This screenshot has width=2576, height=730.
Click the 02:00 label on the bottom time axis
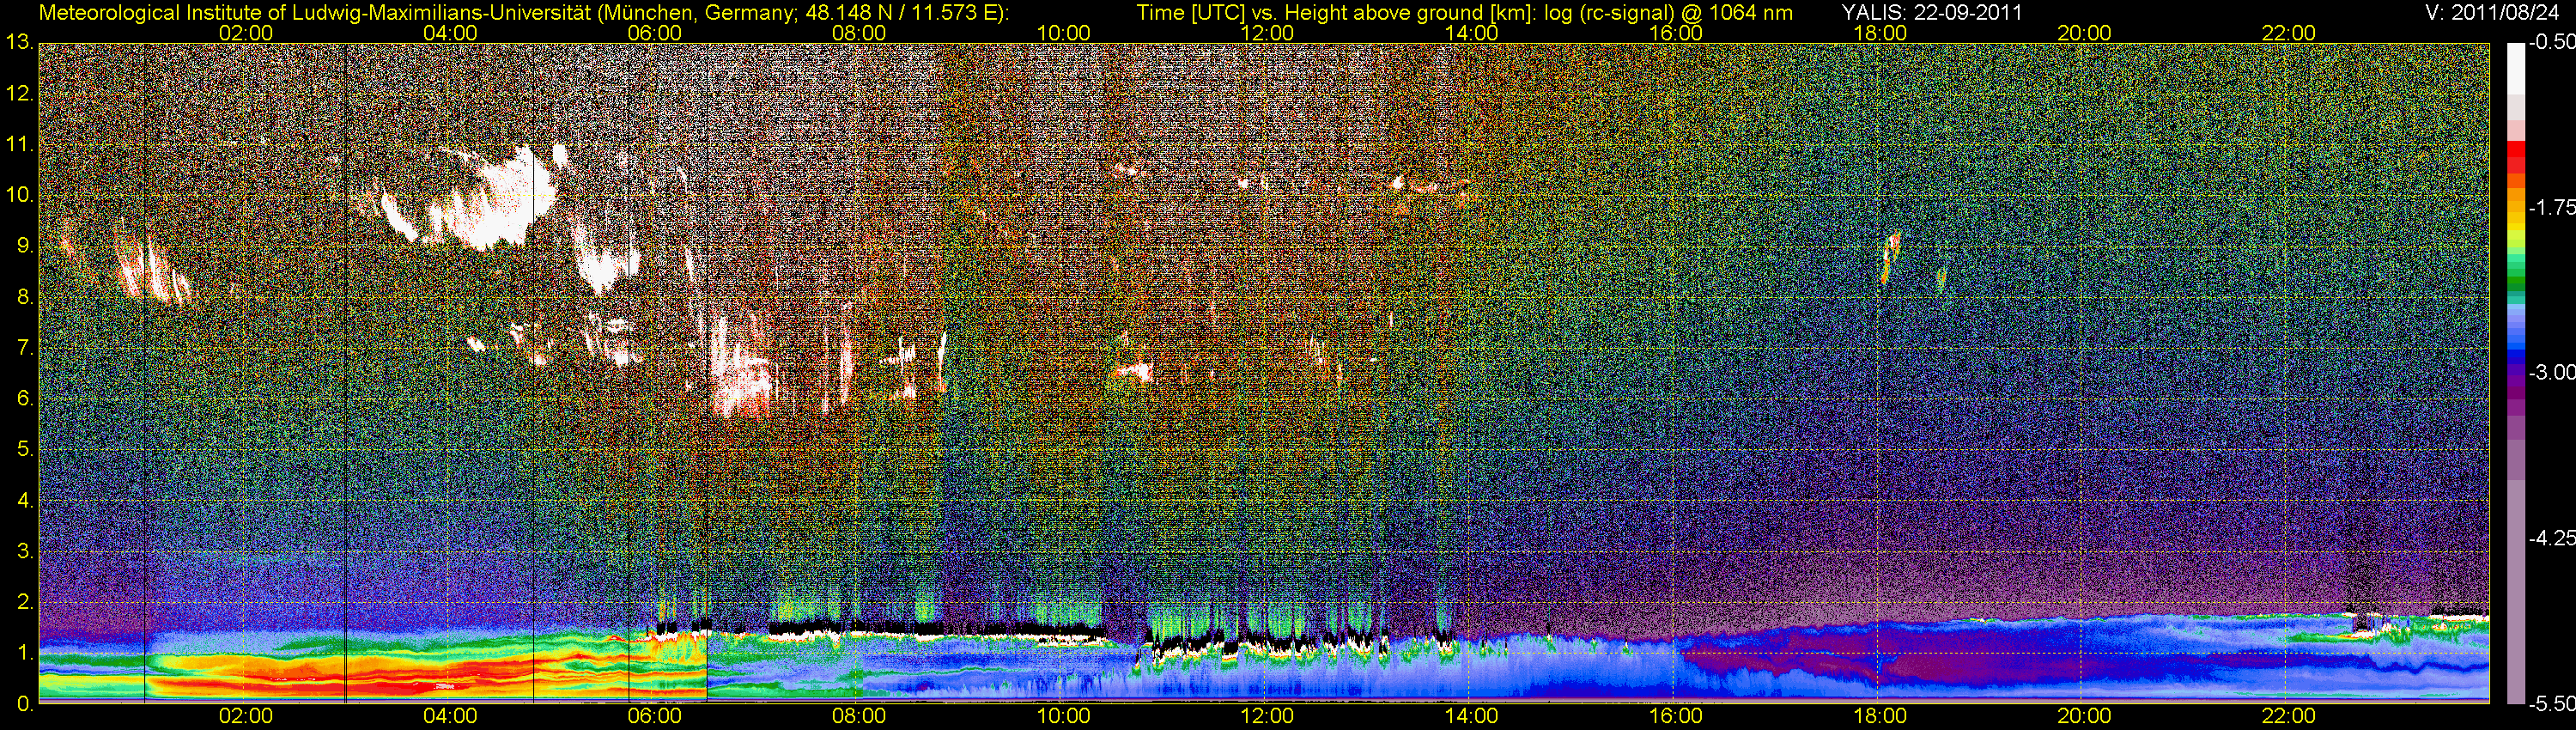(246, 716)
